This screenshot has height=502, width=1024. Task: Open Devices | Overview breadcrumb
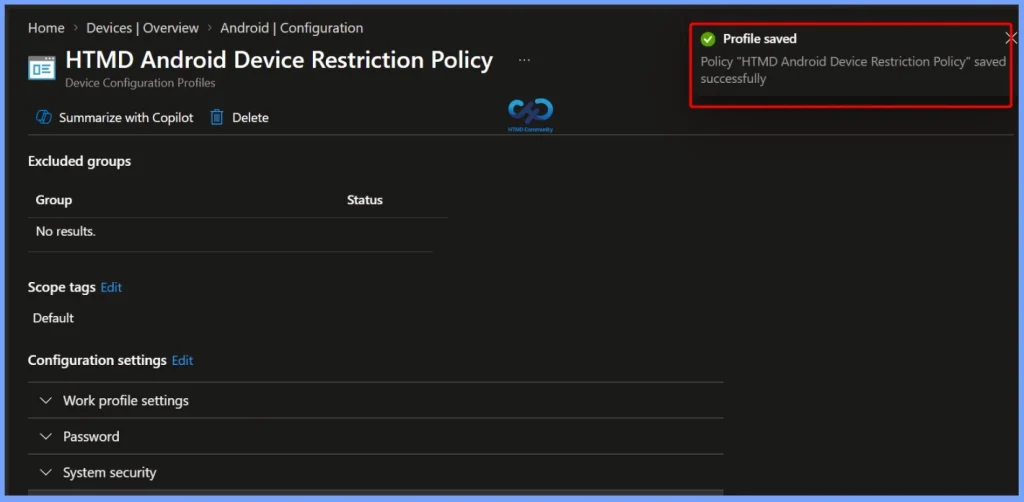(x=142, y=28)
